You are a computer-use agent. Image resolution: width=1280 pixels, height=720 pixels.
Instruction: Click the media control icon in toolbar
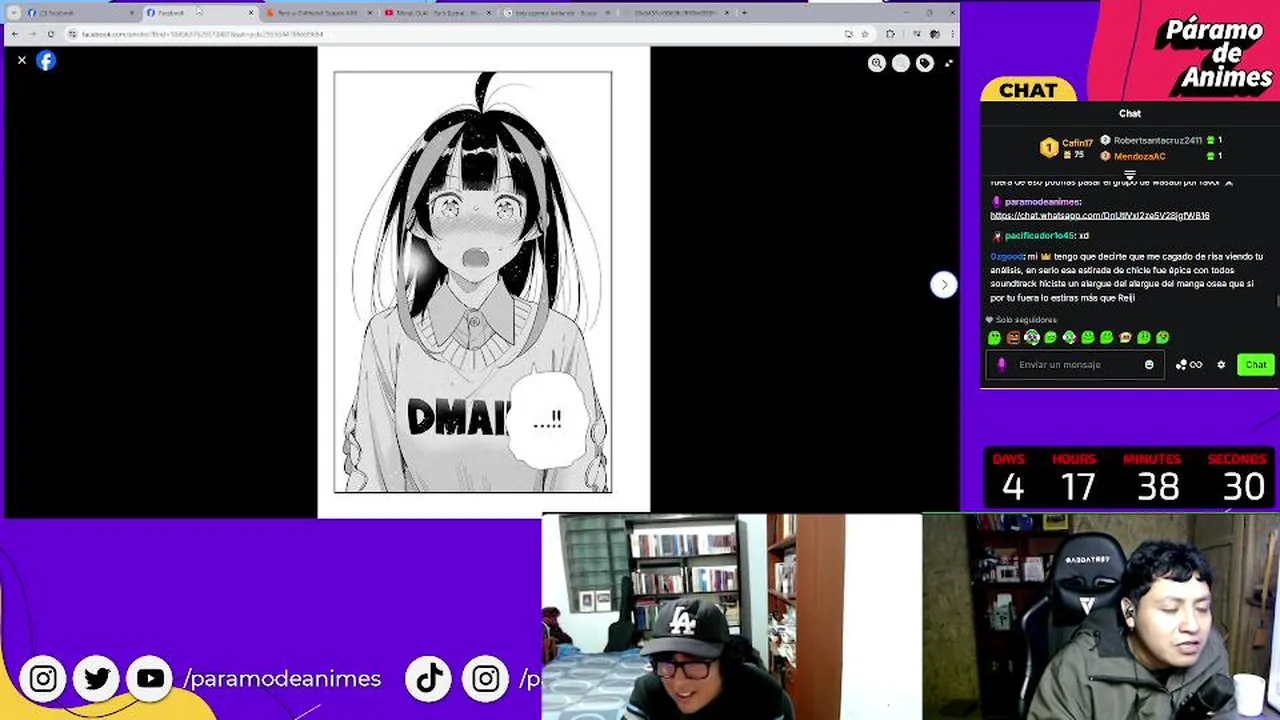pyautogui.click(x=916, y=34)
